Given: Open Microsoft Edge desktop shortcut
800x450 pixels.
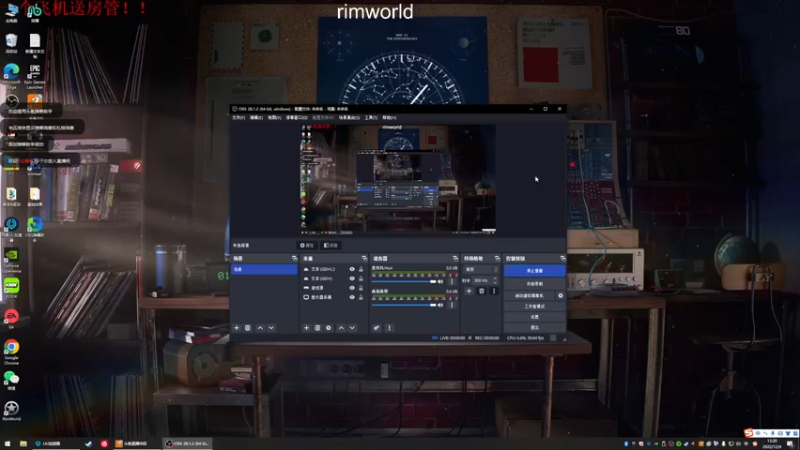Looking at the screenshot, I should click(11, 76).
